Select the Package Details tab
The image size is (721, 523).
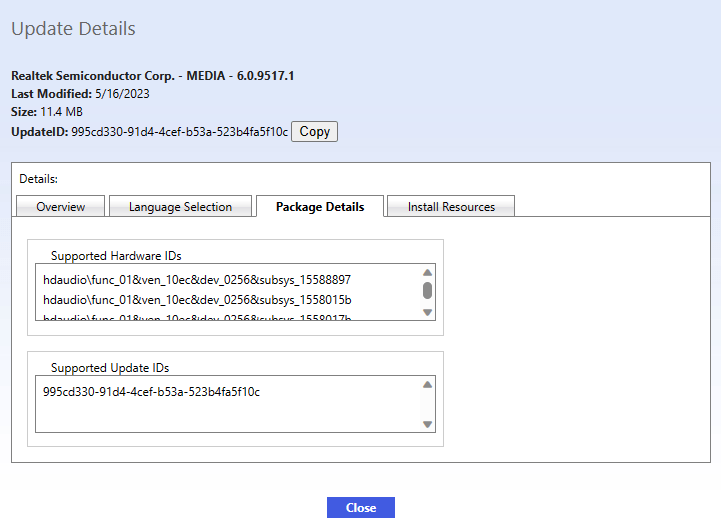pos(320,207)
